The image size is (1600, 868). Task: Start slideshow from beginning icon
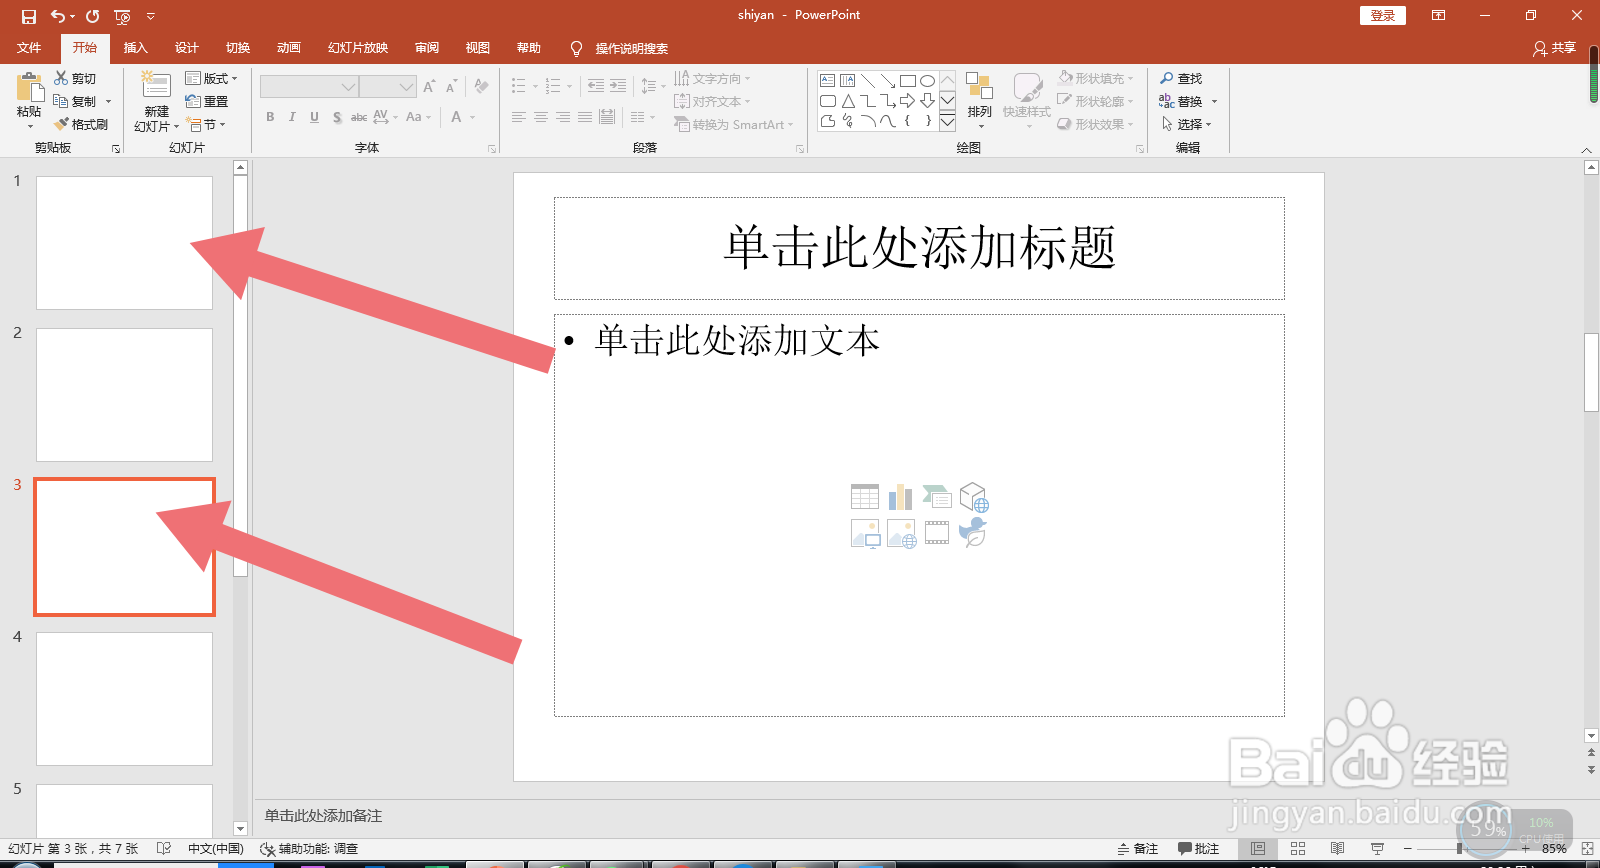123,16
